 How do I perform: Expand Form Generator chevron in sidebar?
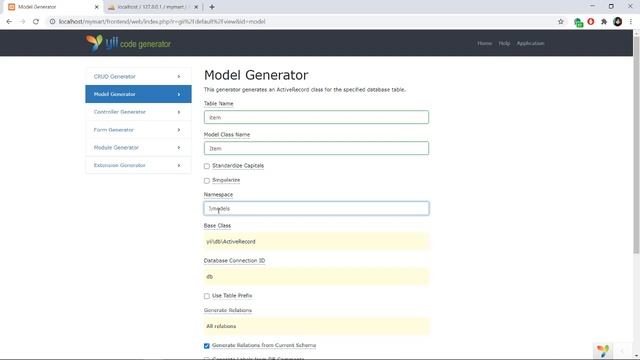[179, 130]
